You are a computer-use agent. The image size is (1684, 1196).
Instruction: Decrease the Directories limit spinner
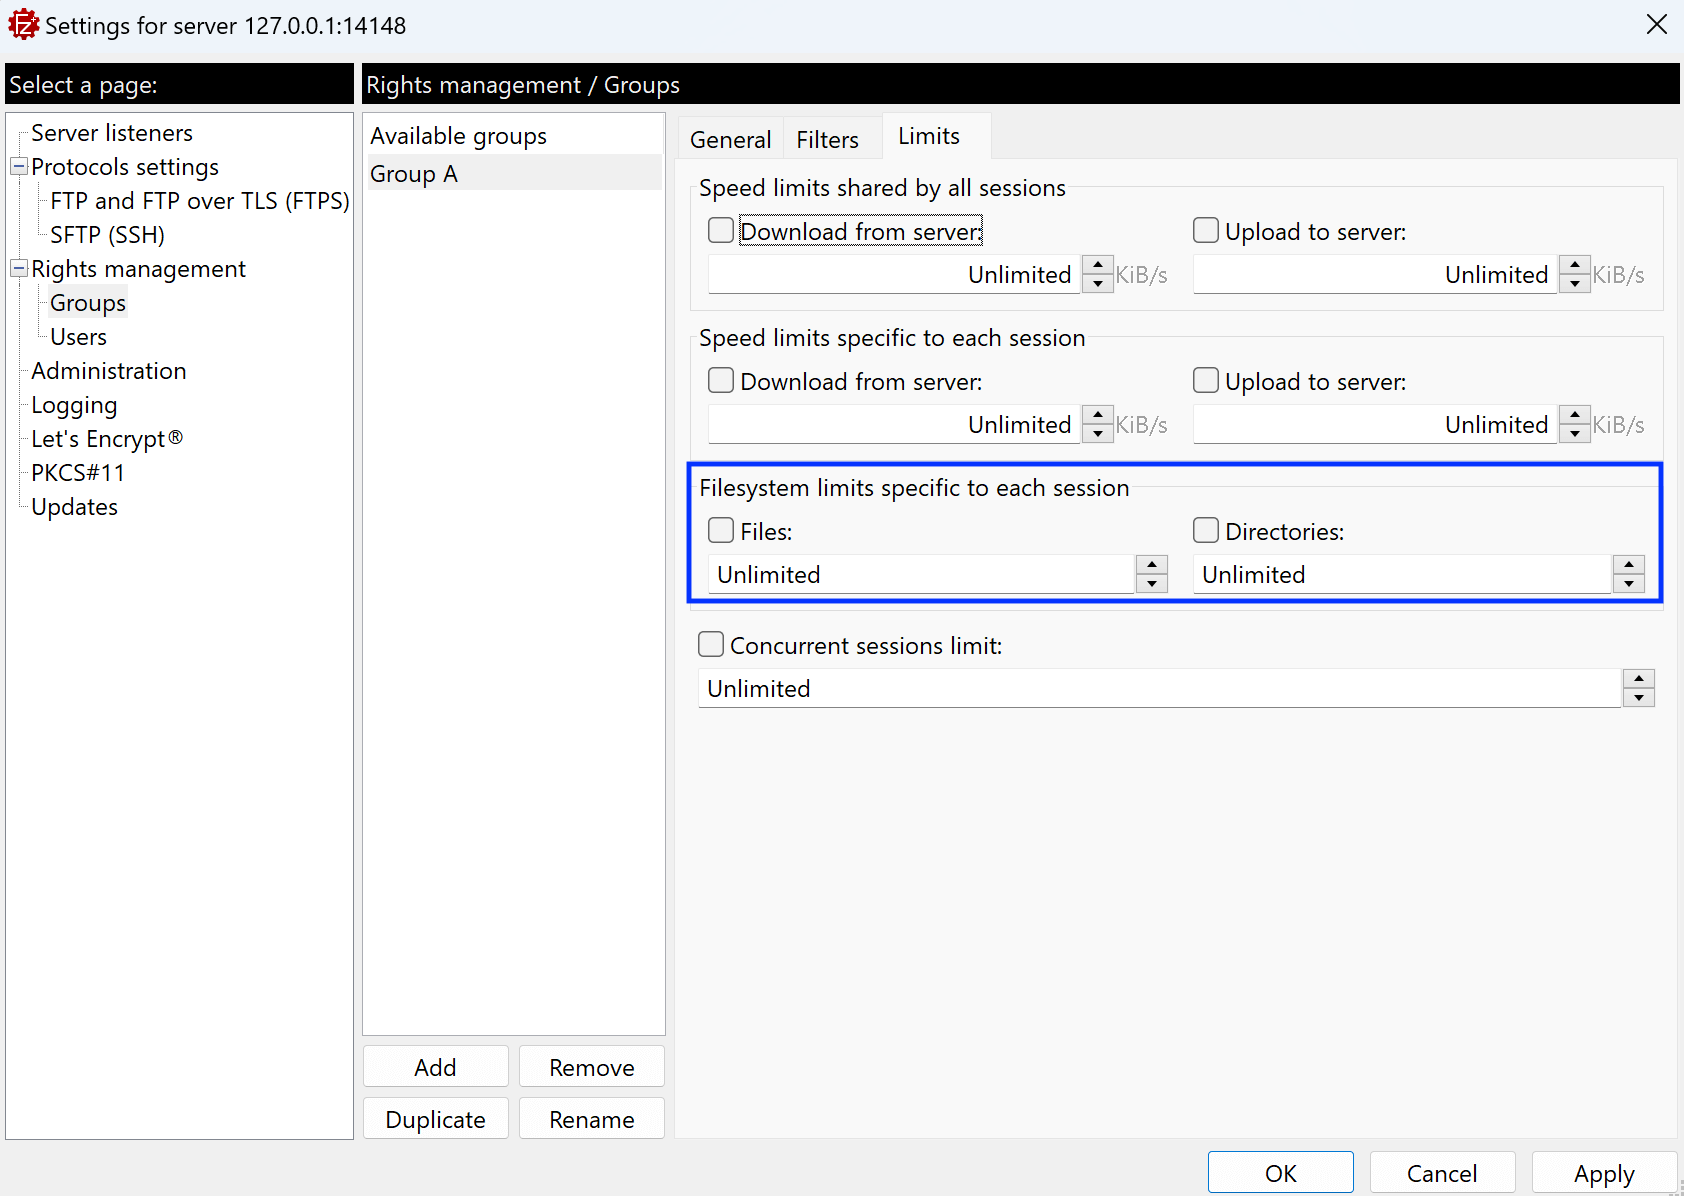1629,584
